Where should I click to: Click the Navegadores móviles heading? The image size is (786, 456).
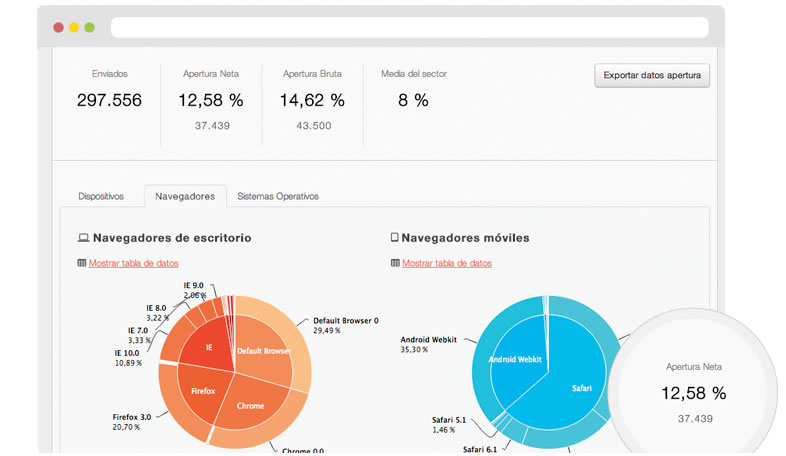tap(465, 238)
